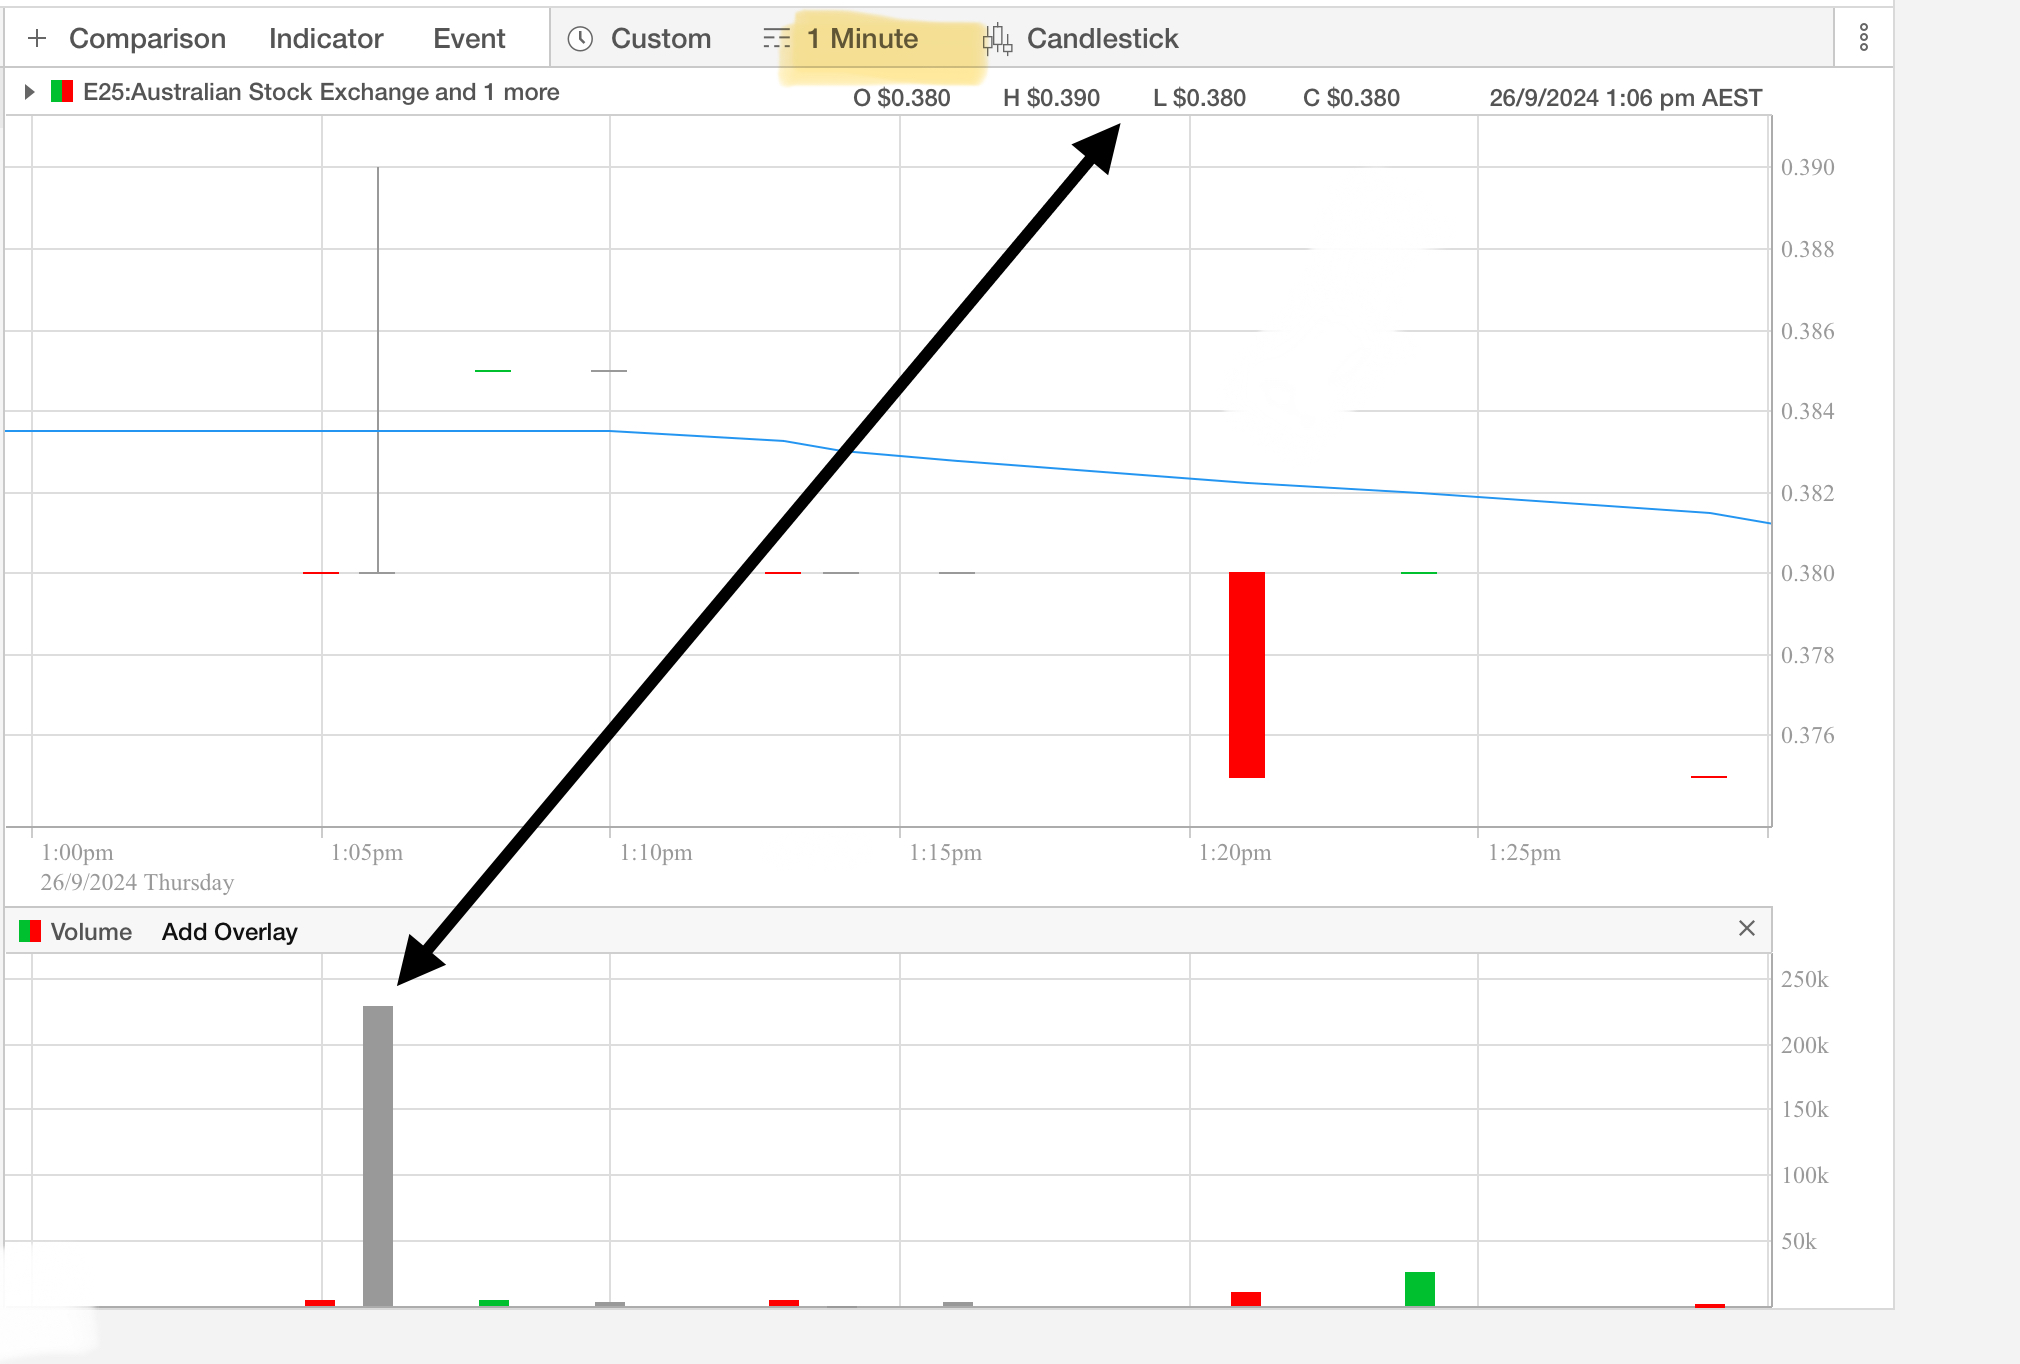Click the 26/9/2024 1:06 pm AEST timestamp
Viewport: 2020px width, 1364px height.
pyautogui.click(x=1626, y=98)
